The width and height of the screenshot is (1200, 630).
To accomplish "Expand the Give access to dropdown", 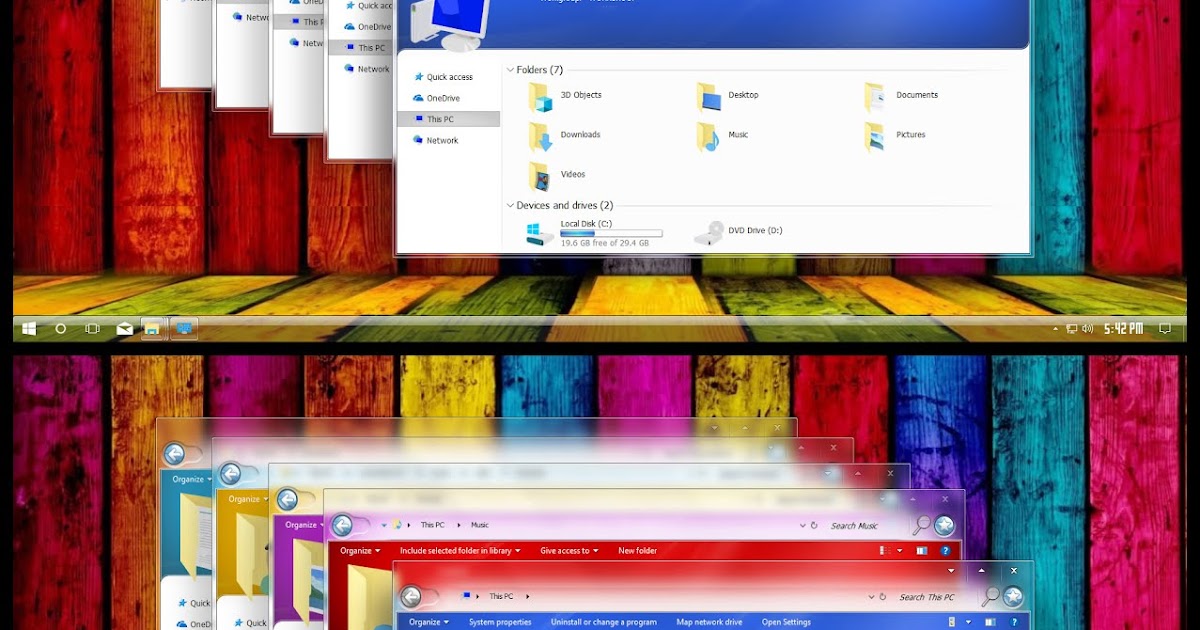I will click(x=569, y=551).
